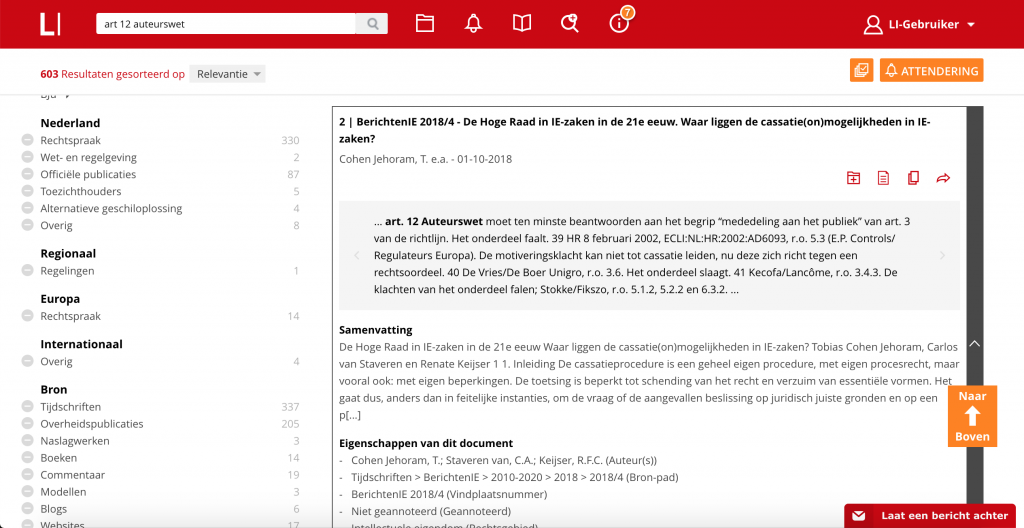1024x528 pixels.
Task: Click the 603 Resultaten count text
Action: tap(112, 74)
